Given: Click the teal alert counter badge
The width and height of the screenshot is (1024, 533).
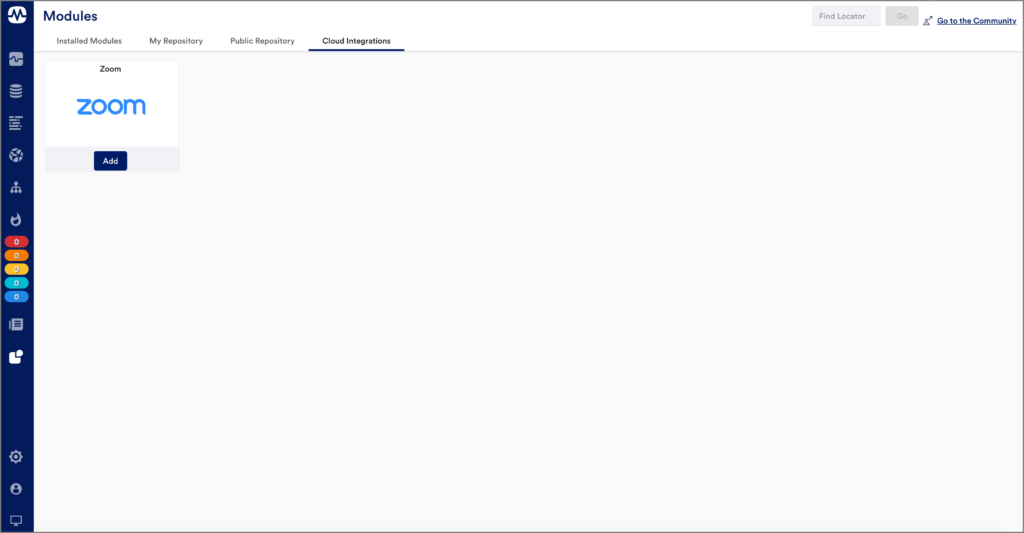Looking at the screenshot, I should click(x=16, y=283).
